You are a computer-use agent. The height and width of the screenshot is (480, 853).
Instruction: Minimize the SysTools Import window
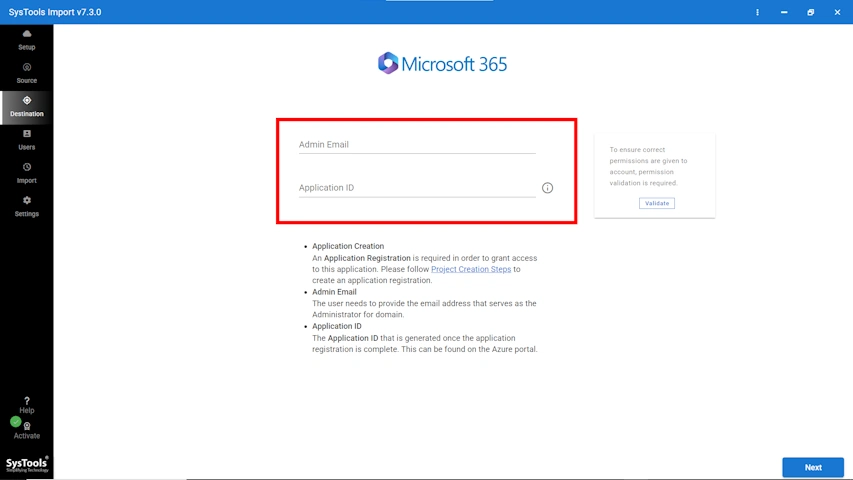coord(784,12)
